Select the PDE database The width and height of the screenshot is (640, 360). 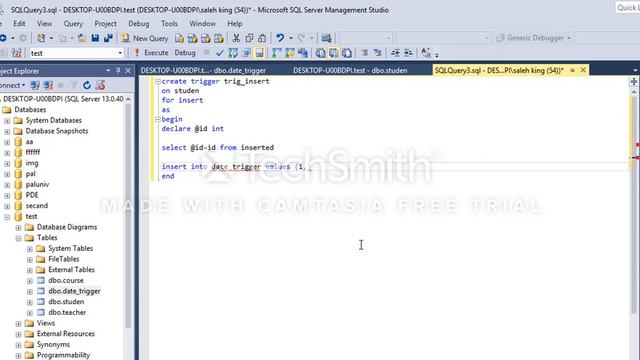coord(32,195)
